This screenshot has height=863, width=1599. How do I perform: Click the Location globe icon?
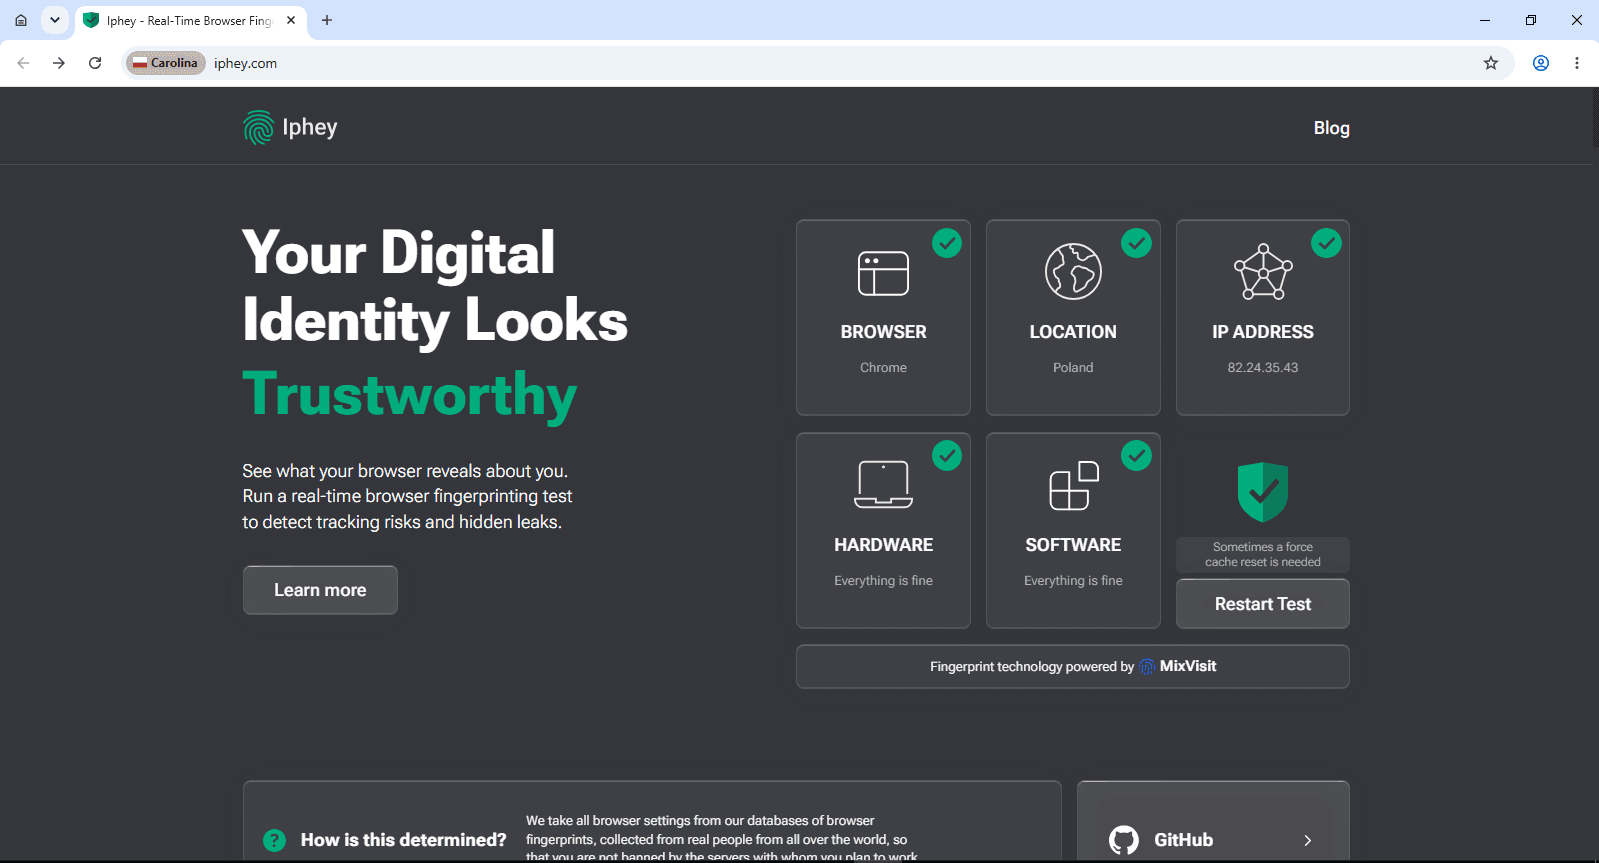click(1073, 271)
